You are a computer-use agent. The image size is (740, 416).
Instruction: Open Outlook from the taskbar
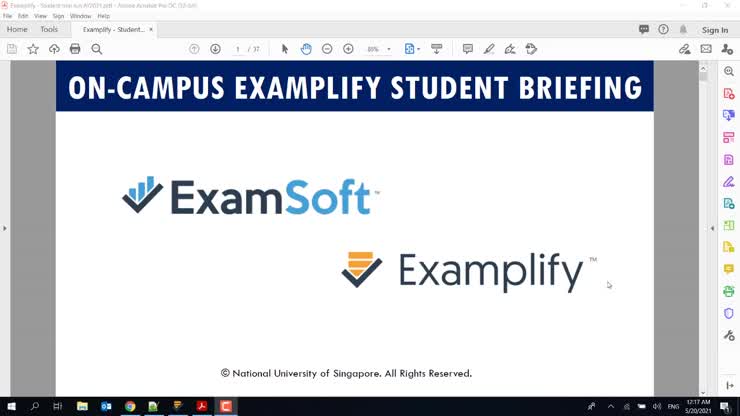click(x=106, y=406)
